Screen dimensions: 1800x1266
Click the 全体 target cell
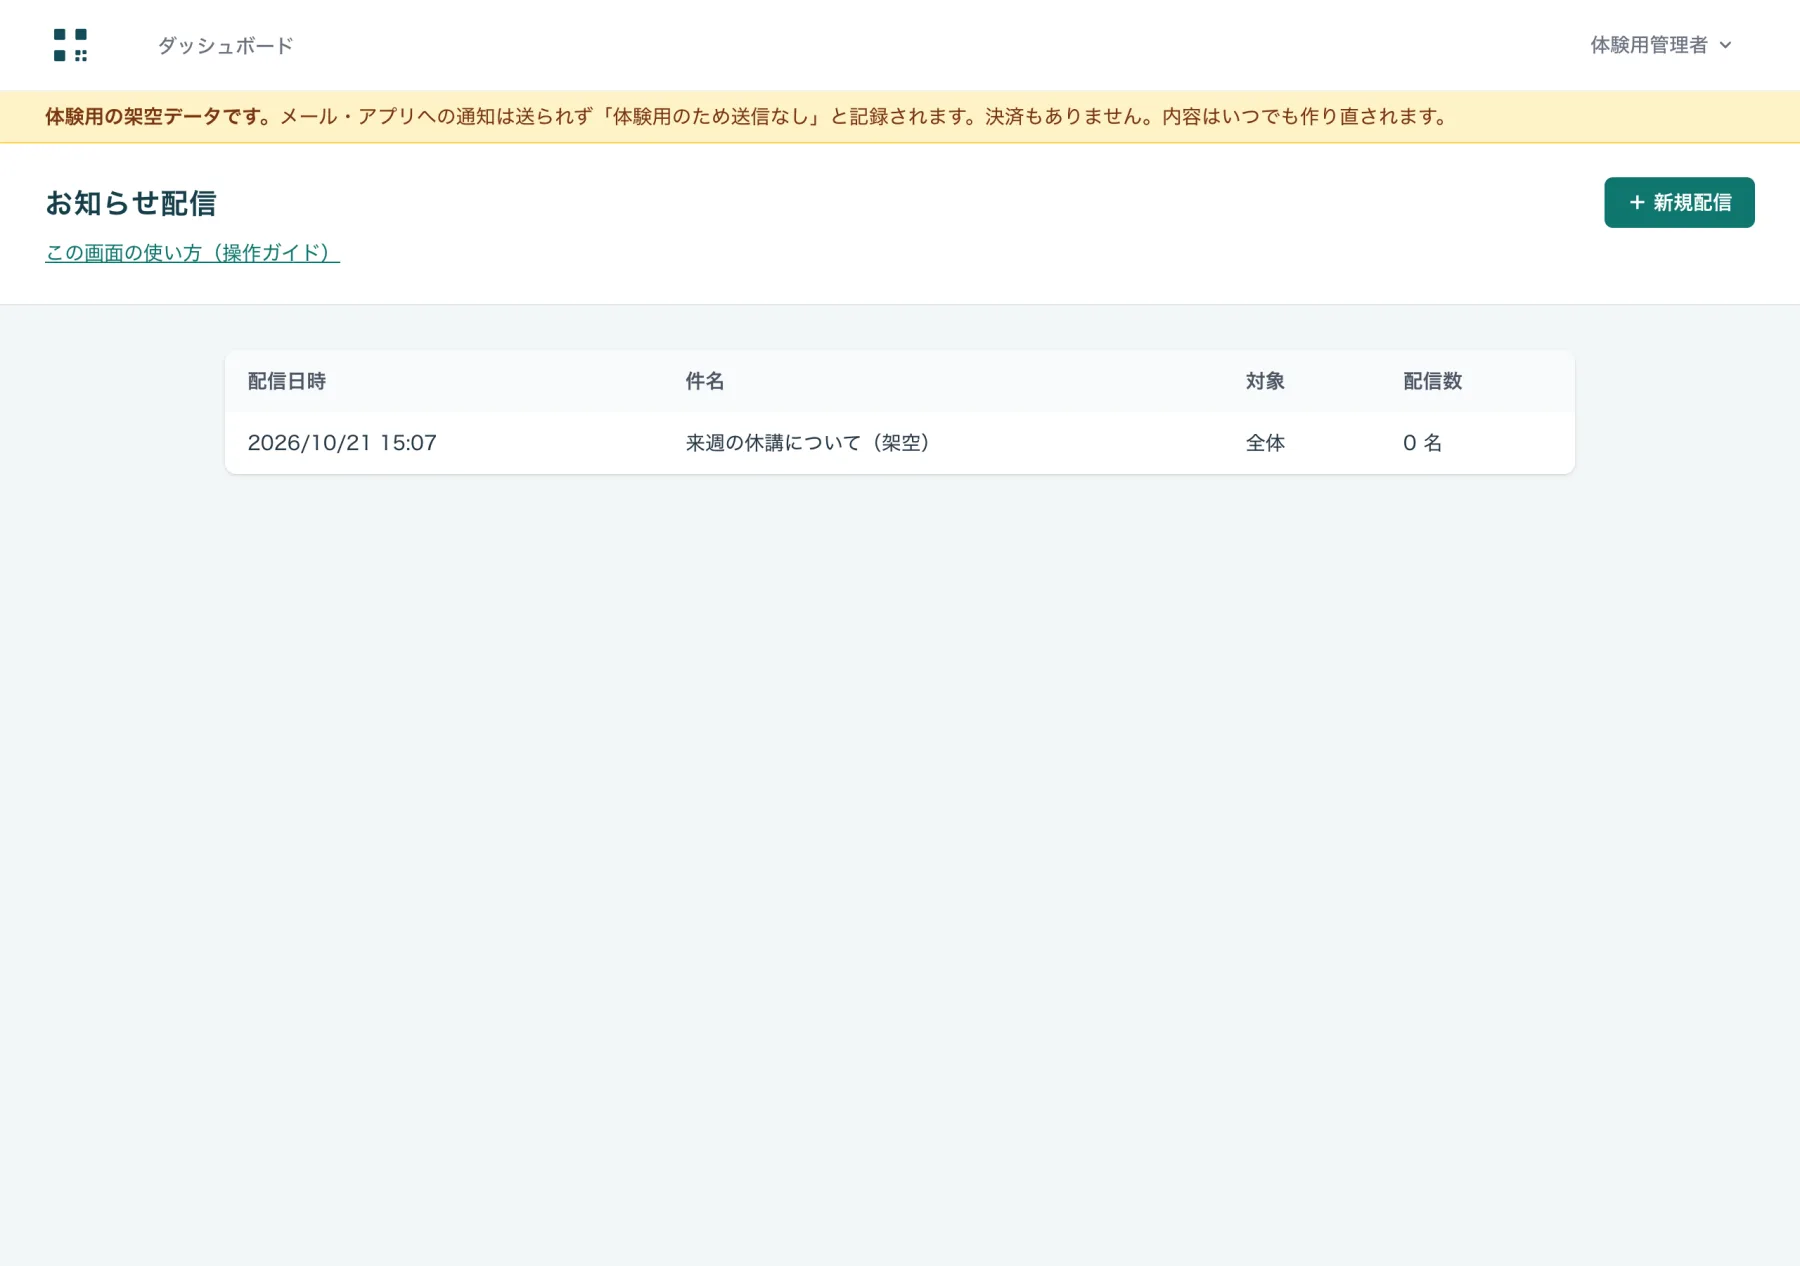tap(1265, 443)
